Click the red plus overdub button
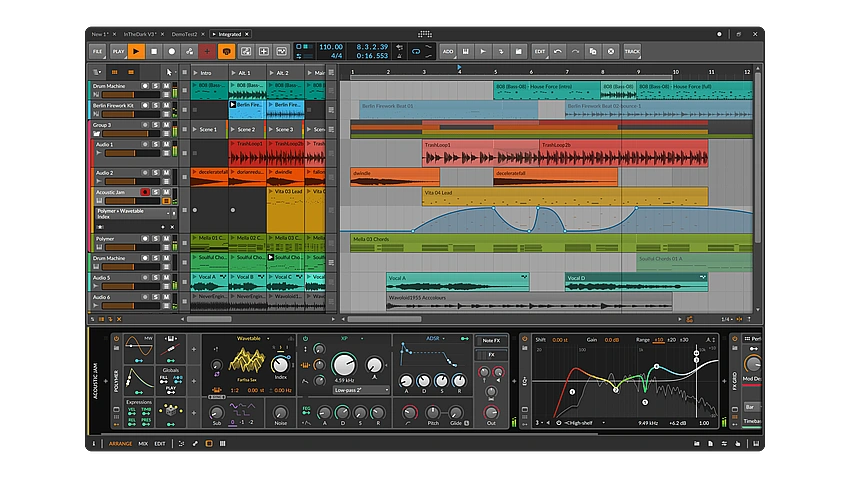 tap(207, 51)
